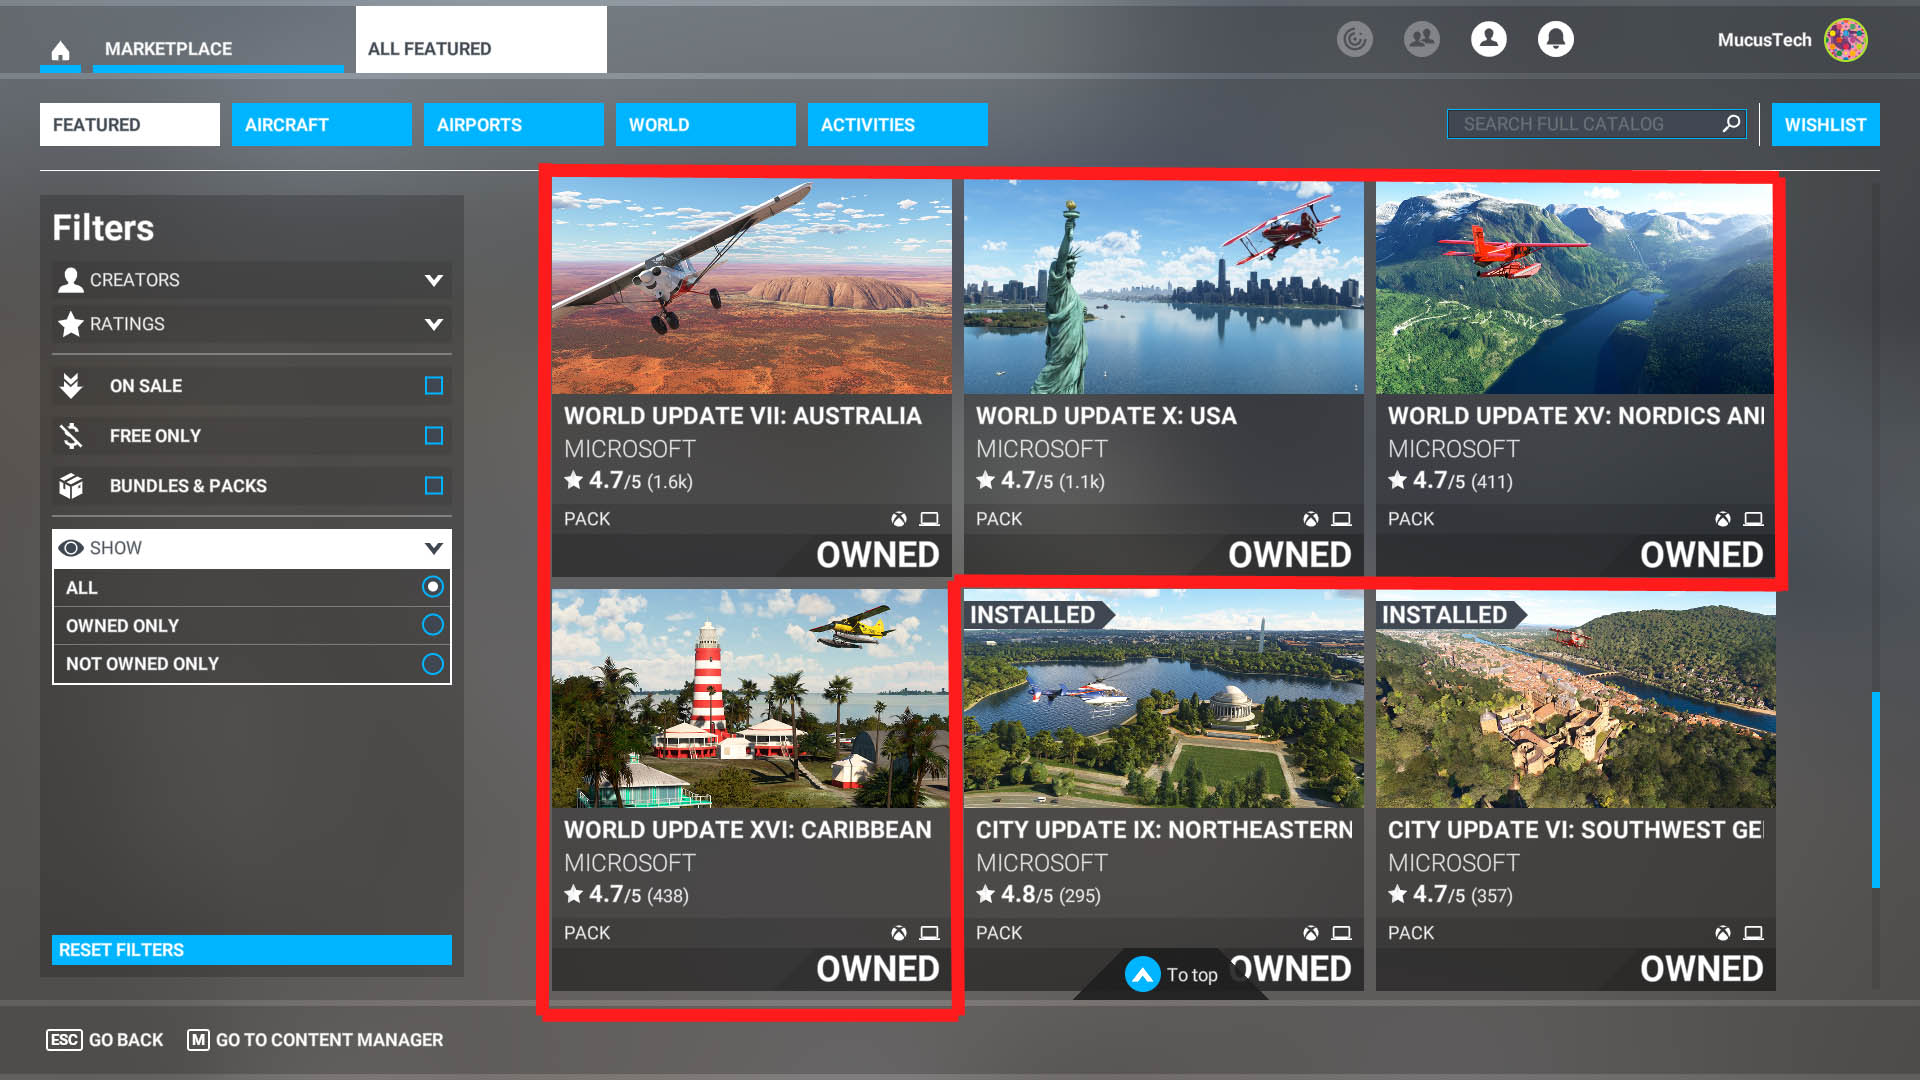This screenshot has width=1920, height=1080.
Task: Select the Owned Only radio option
Action: (x=432, y=625)
